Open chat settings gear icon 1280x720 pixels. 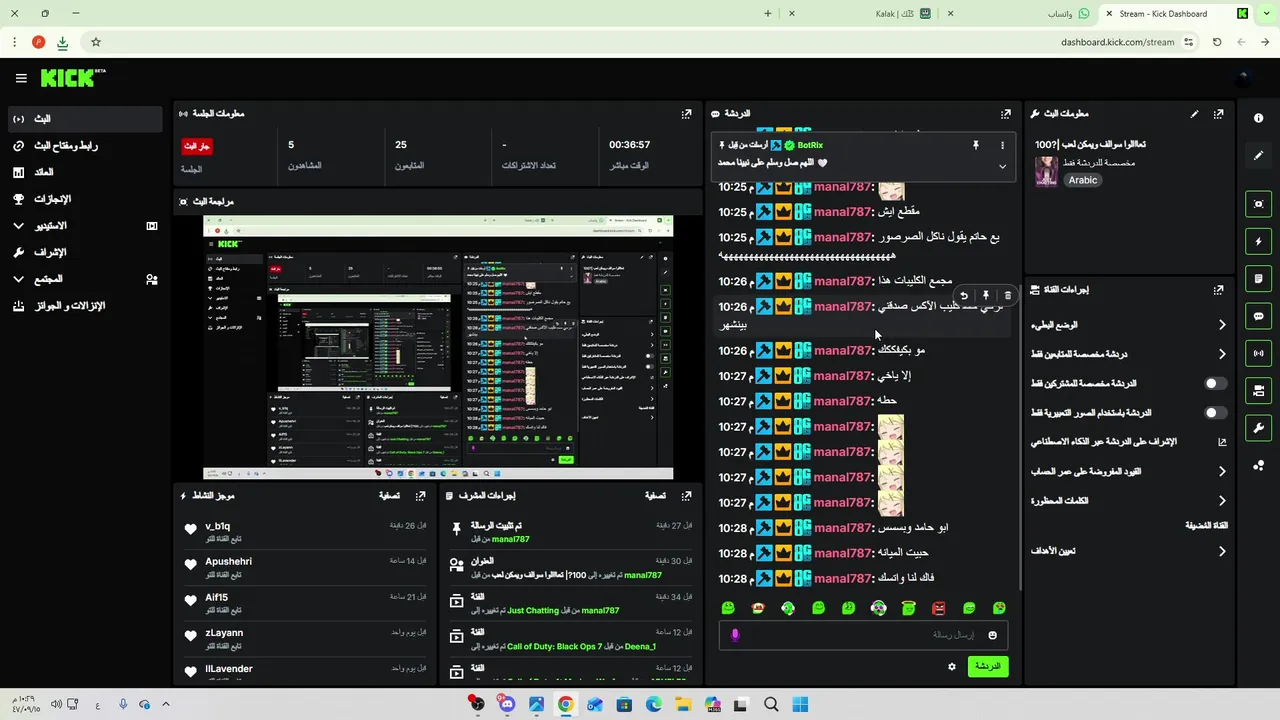952,667
